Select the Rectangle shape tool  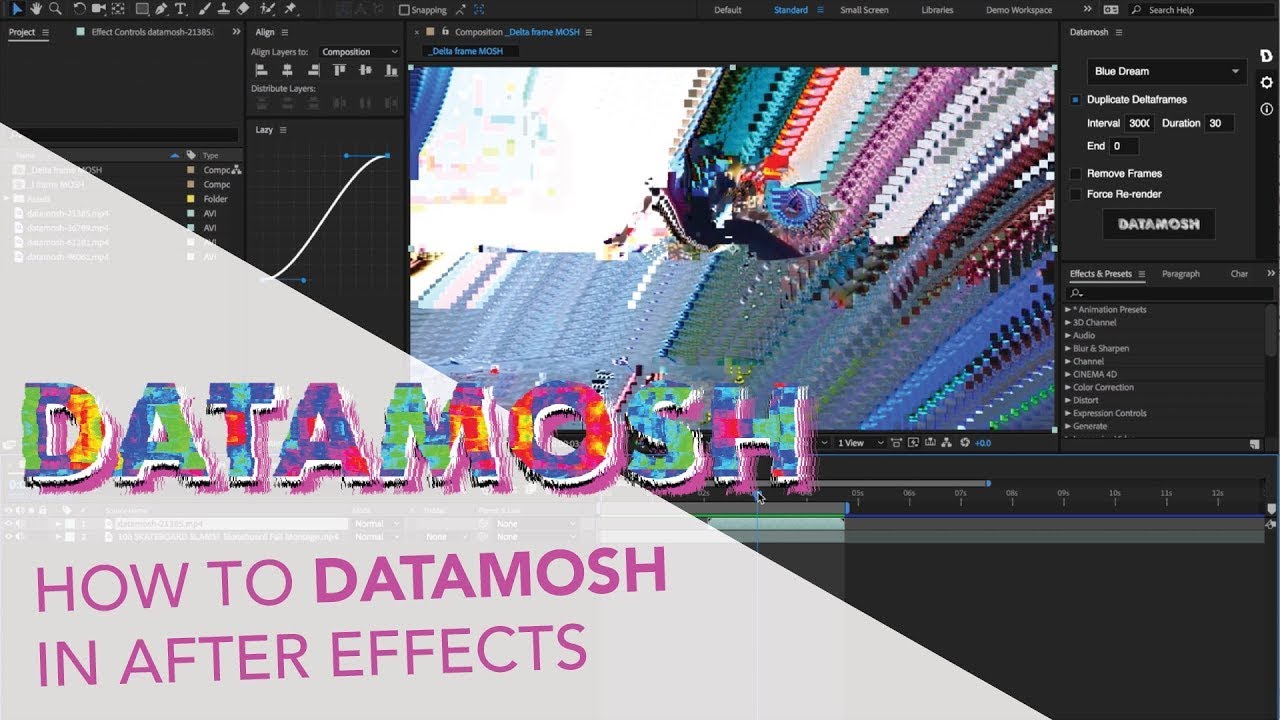[x=143, y=9]
